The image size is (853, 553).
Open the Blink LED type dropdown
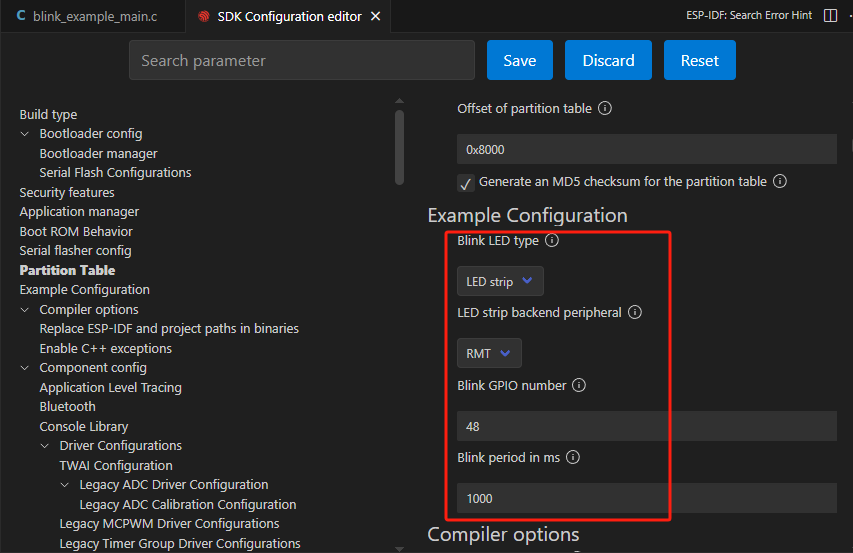pos(500,281)
